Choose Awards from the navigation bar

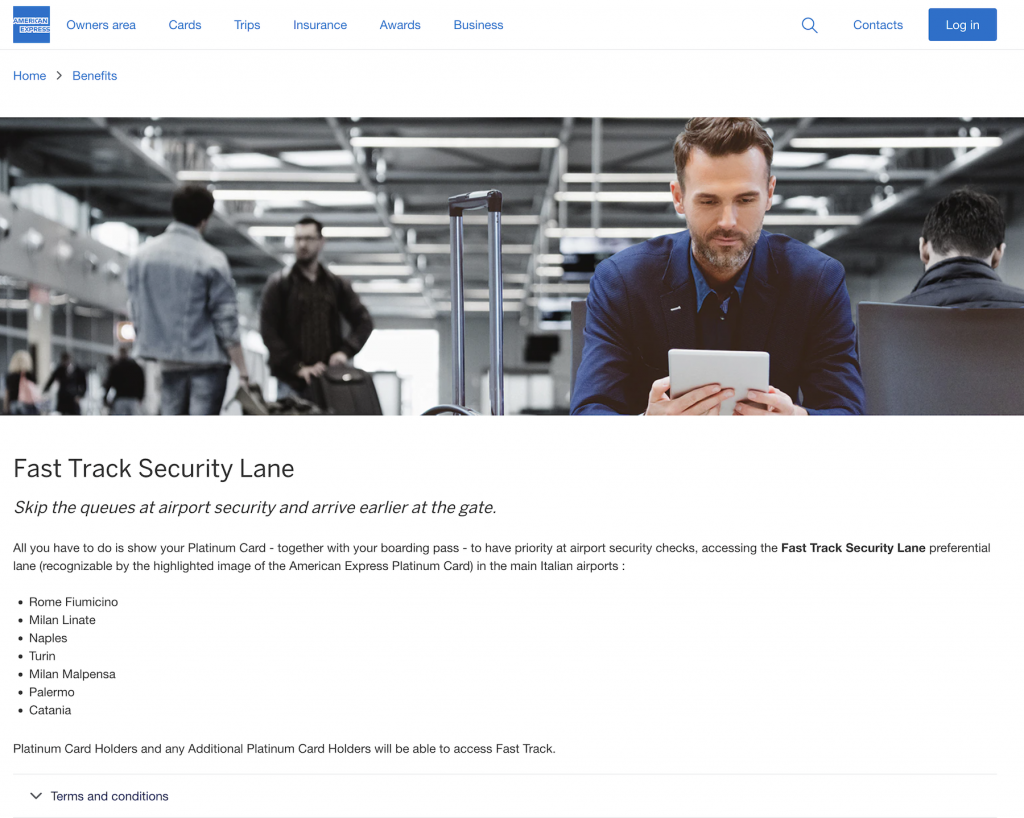click(400, 25)
